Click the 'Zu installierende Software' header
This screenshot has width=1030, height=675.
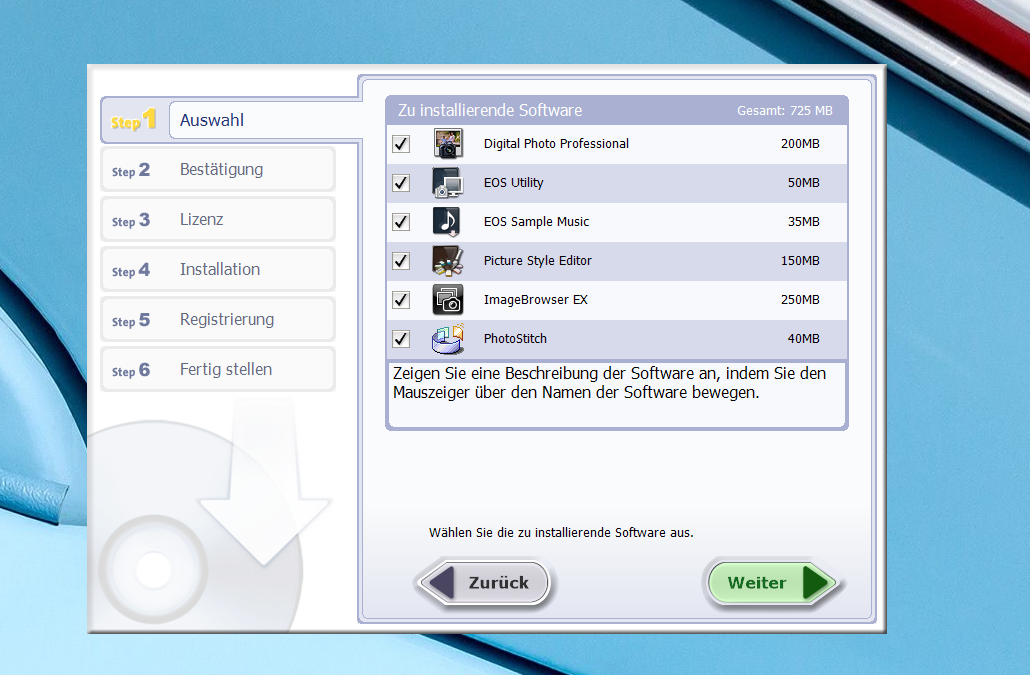(490, 110)
